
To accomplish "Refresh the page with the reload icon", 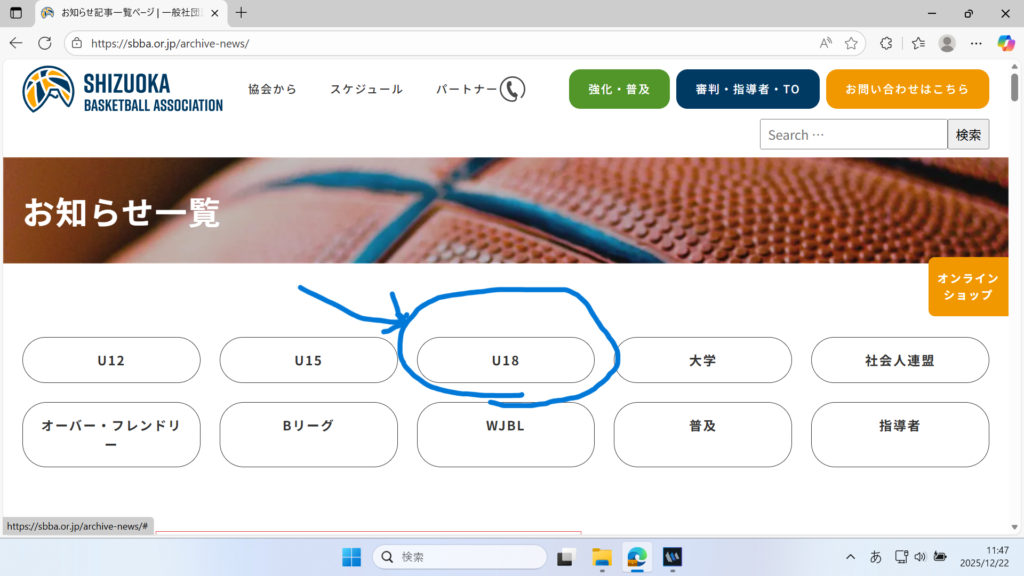I will [44, 43].
